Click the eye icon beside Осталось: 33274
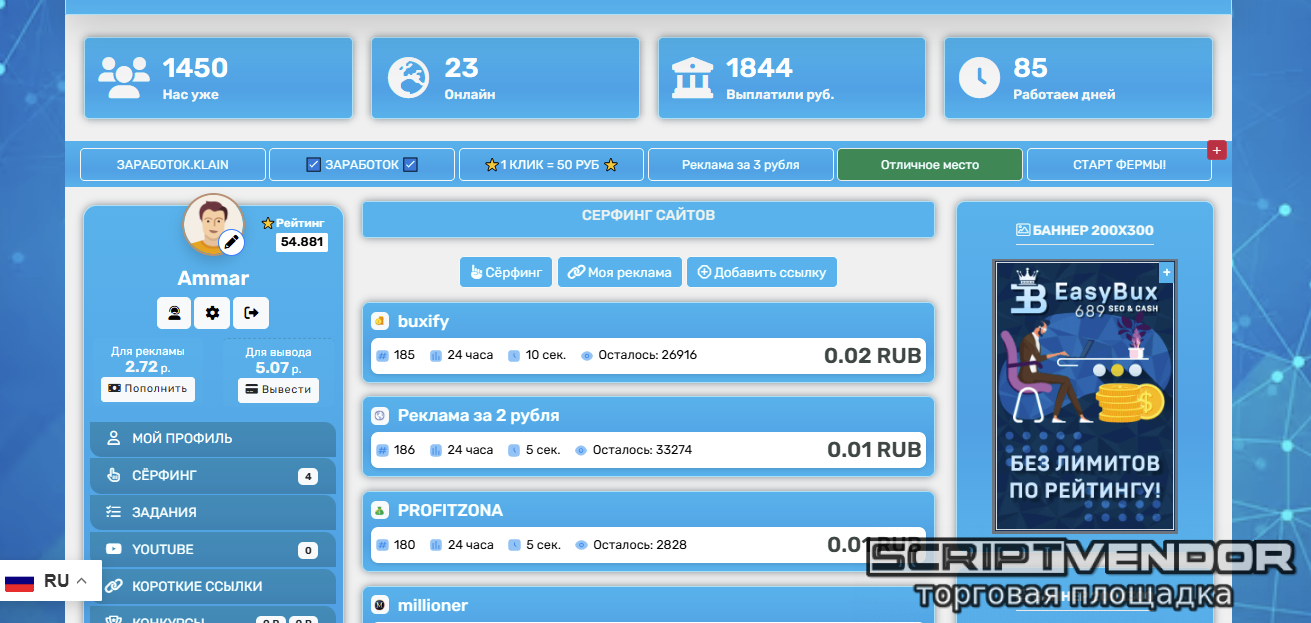 pyautogui.click(x=581, y=450)
